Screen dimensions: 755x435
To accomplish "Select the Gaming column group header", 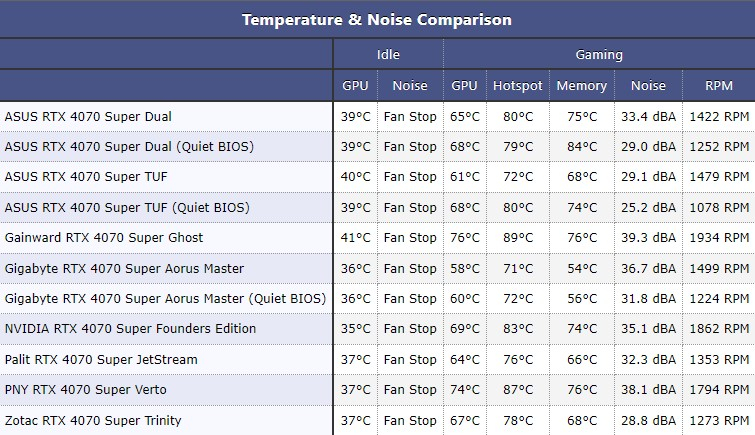I will [599, 55].
